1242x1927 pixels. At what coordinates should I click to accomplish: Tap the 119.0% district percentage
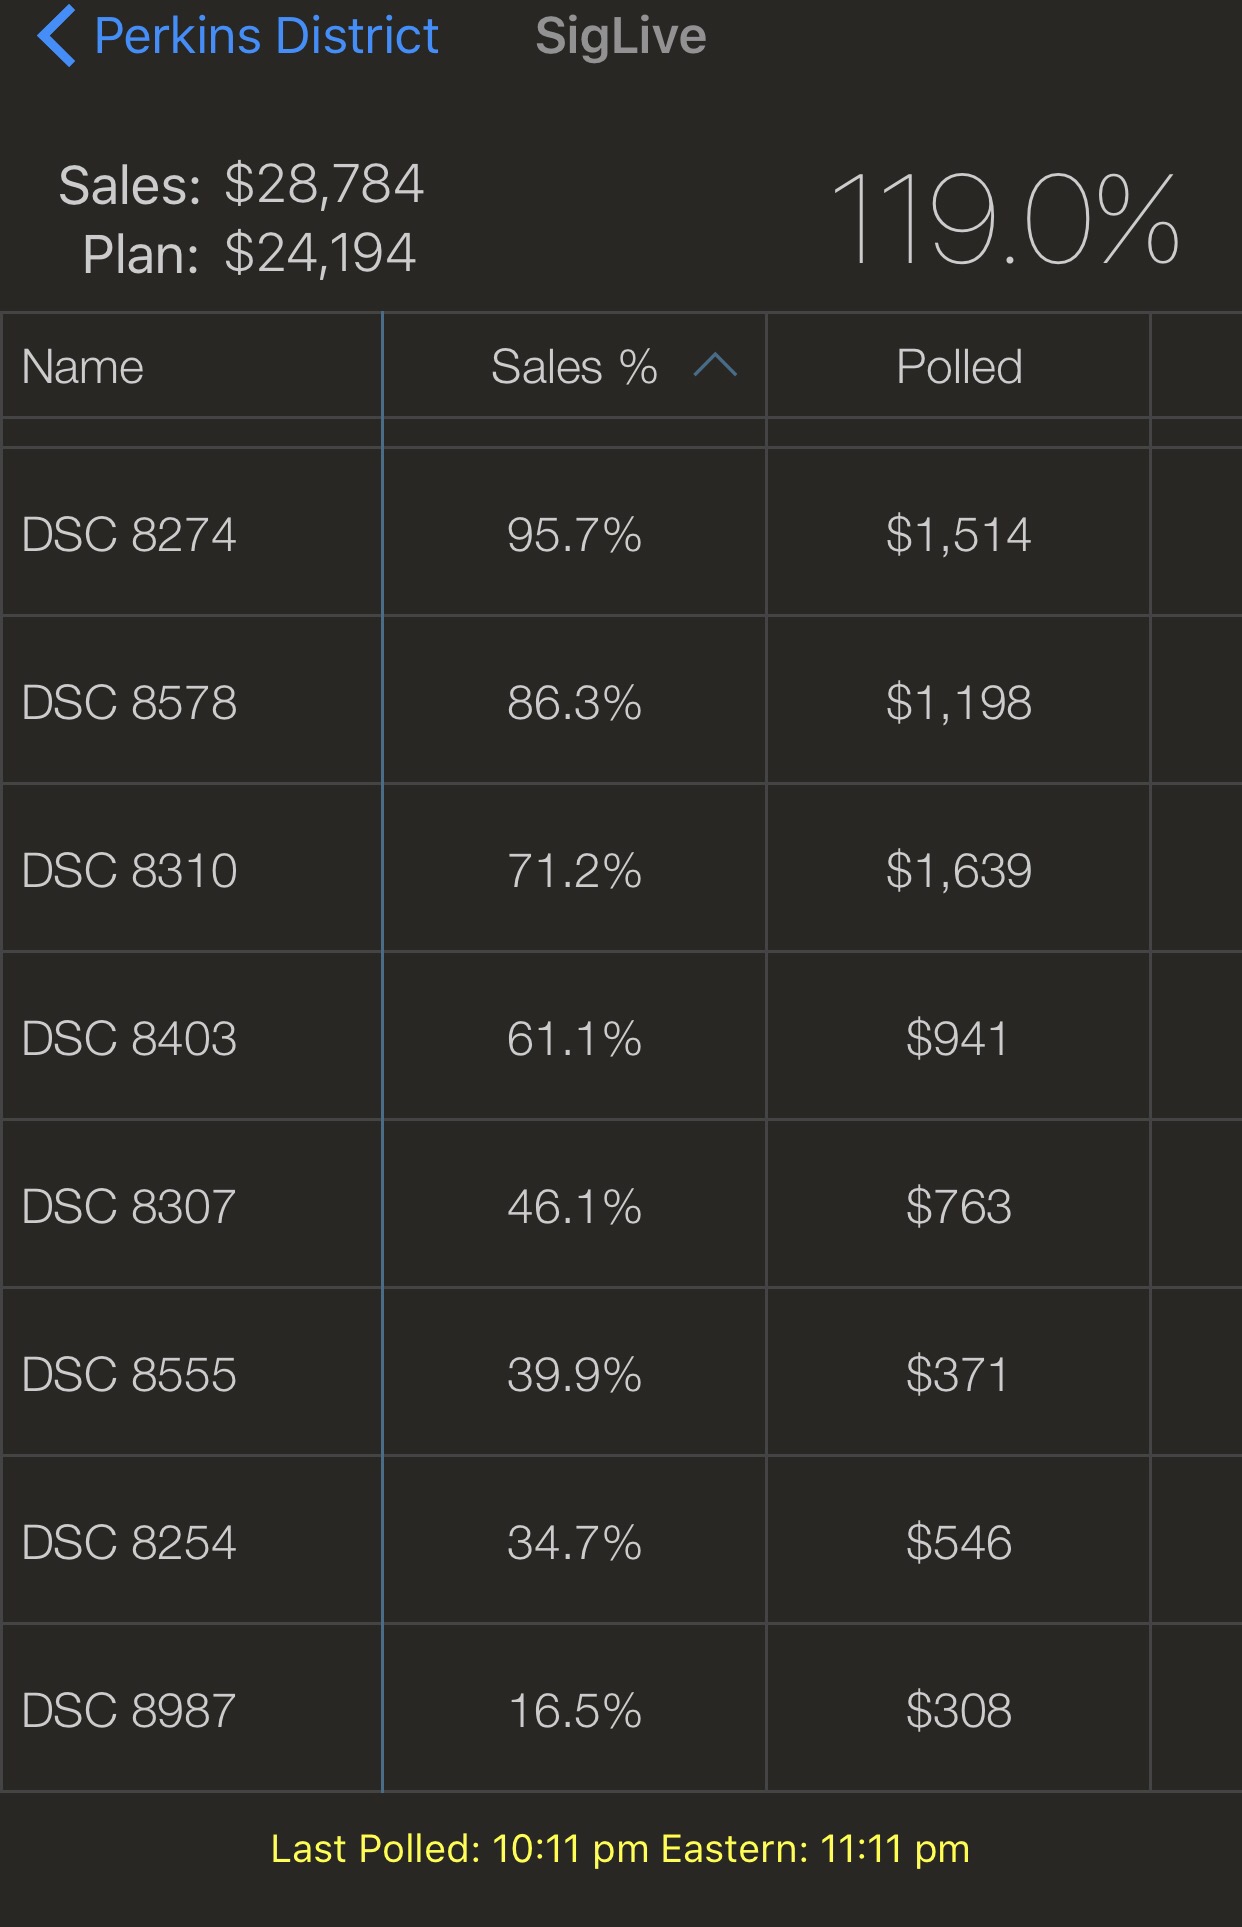point(1004,219)
